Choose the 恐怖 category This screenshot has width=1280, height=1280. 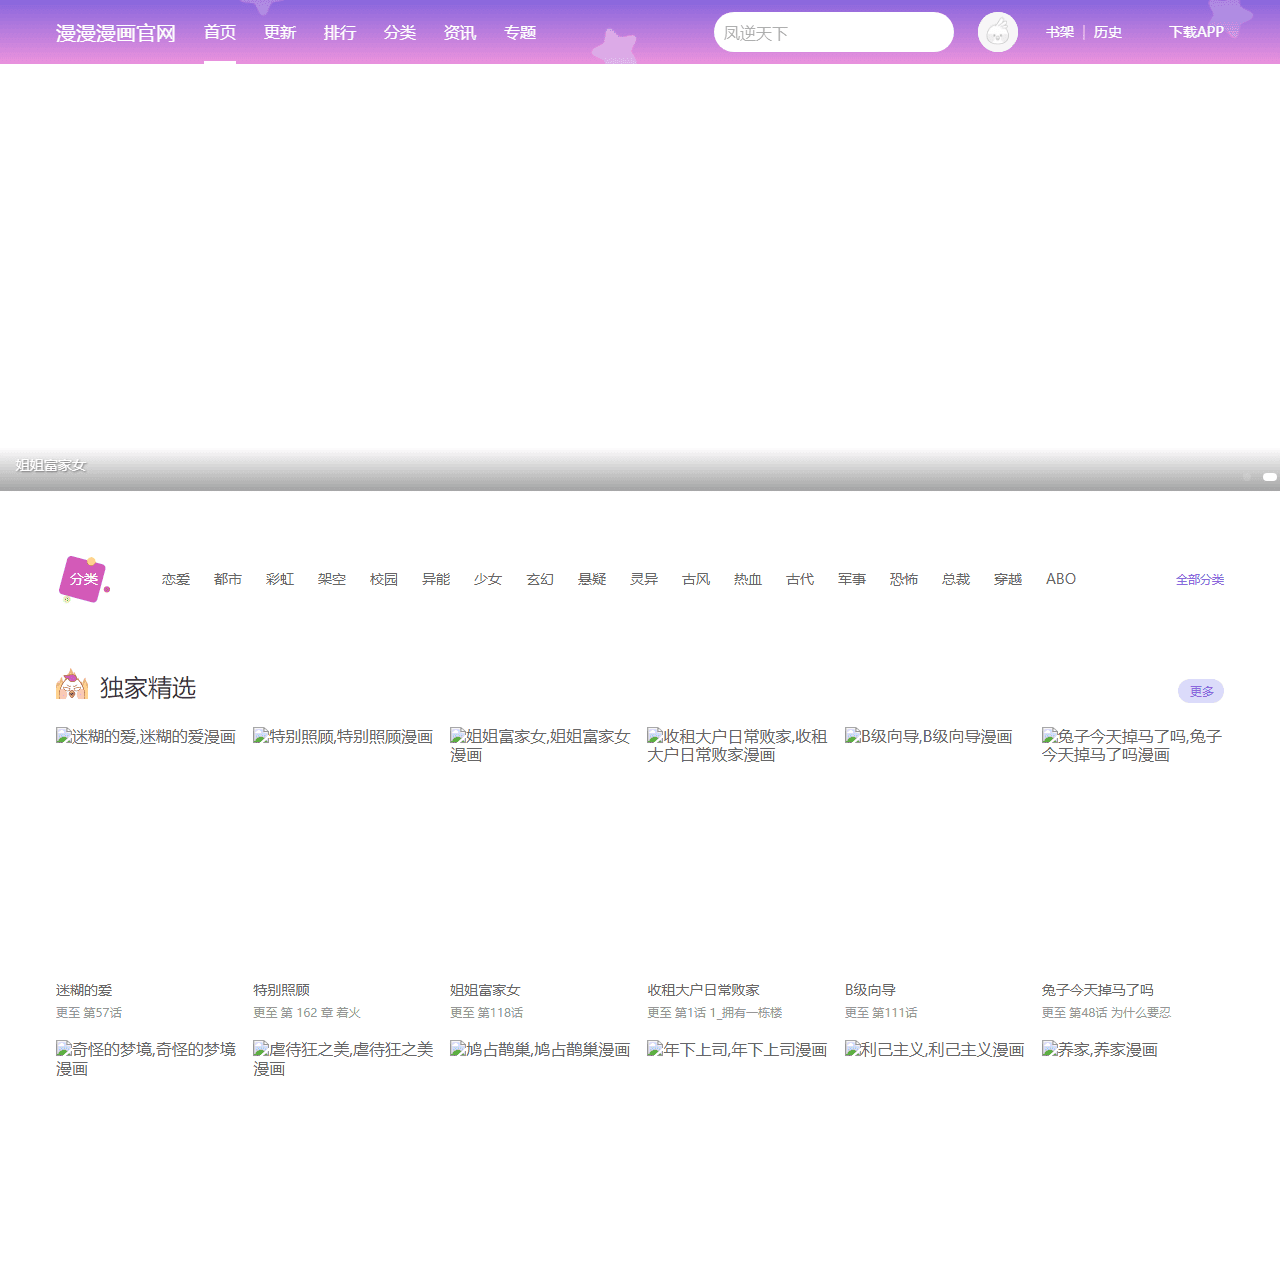(904, 579)
